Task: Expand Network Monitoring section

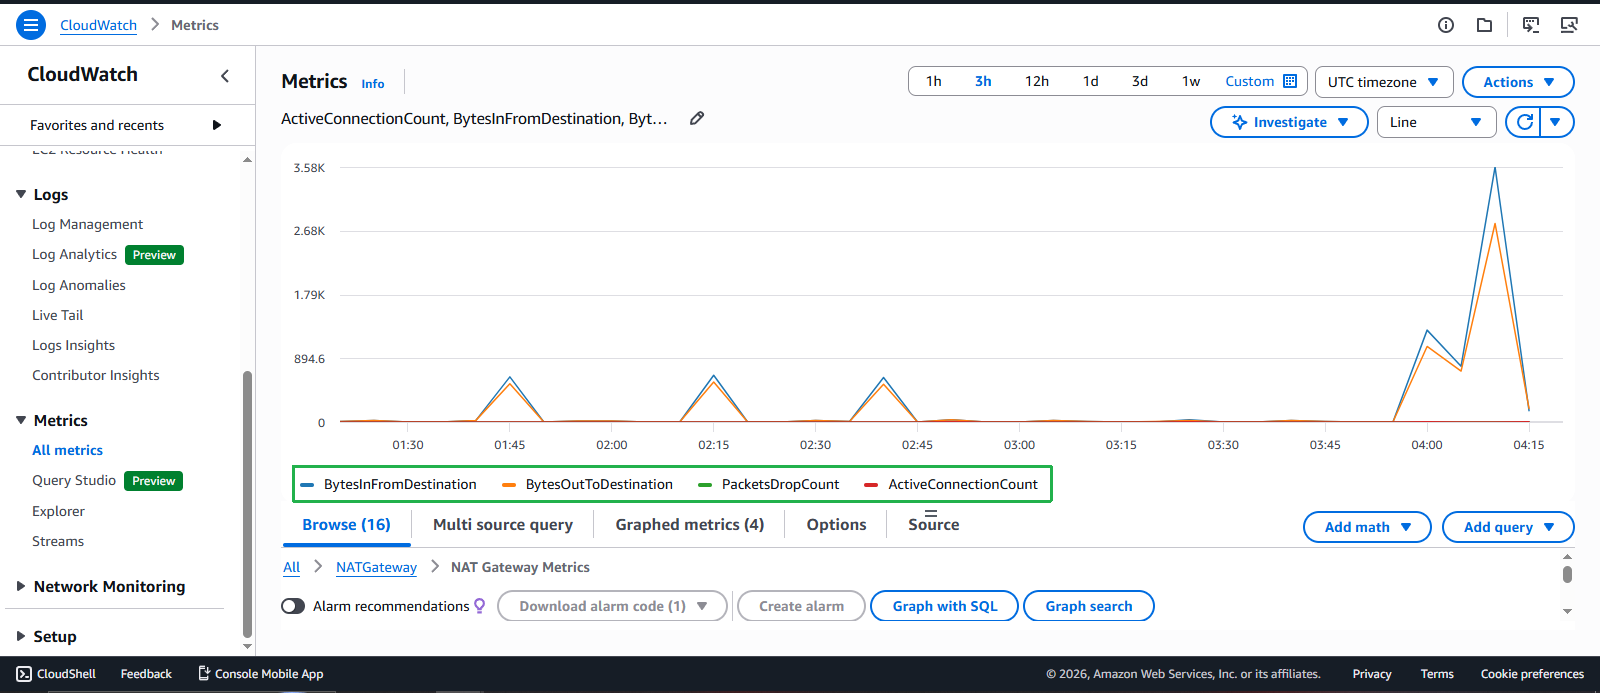Action: pyautogui.click(x=21, y=586)
